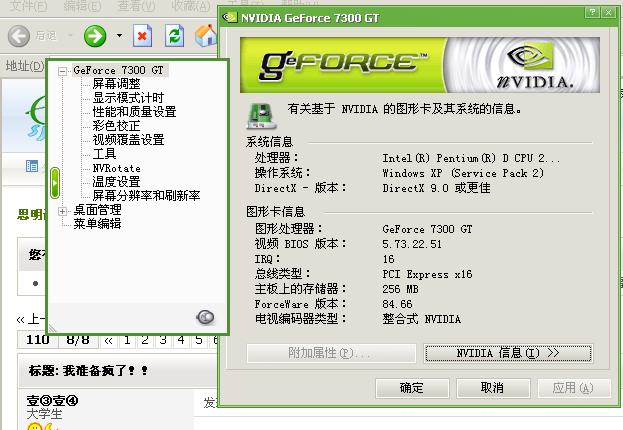623x430 pixels.
Task: Click bus type value PCI Express x16
Action: pyautogui.click(x=427, y=274)
